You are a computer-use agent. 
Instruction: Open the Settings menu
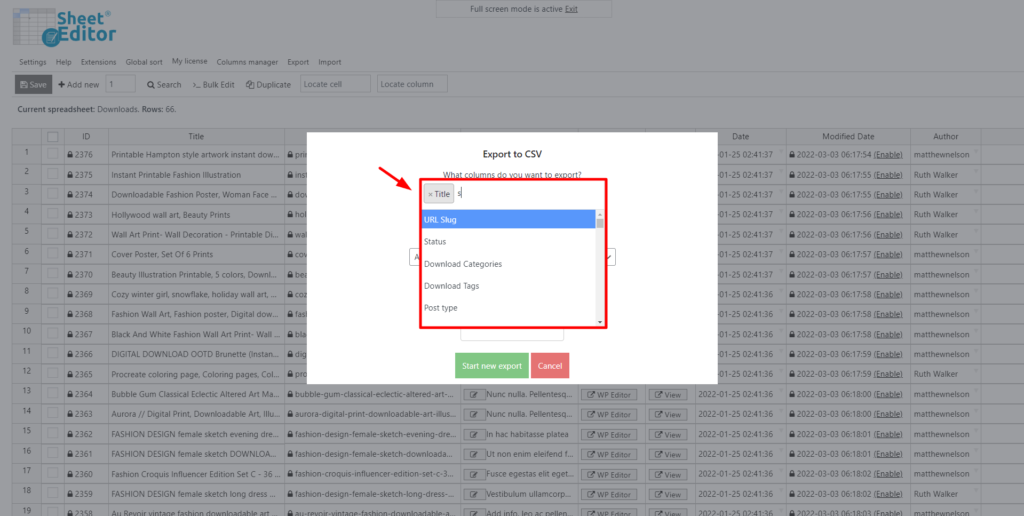tap(33, 62)
